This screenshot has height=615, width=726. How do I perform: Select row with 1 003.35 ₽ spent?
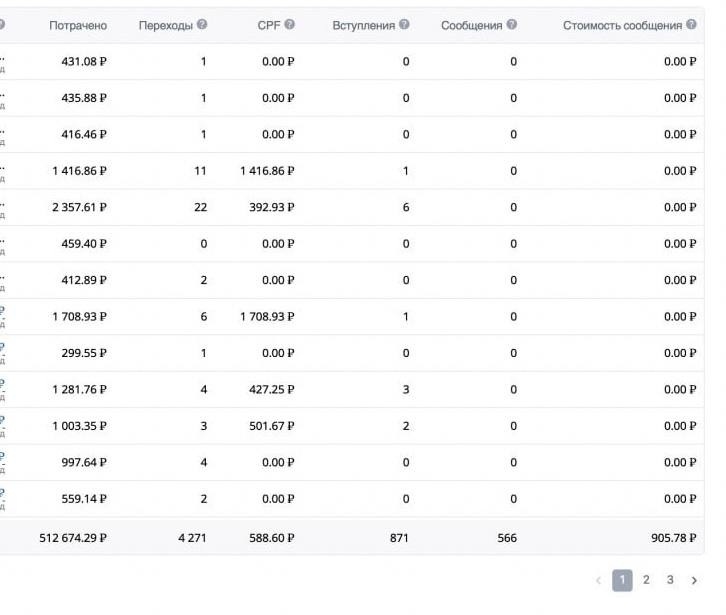(352, 426)
